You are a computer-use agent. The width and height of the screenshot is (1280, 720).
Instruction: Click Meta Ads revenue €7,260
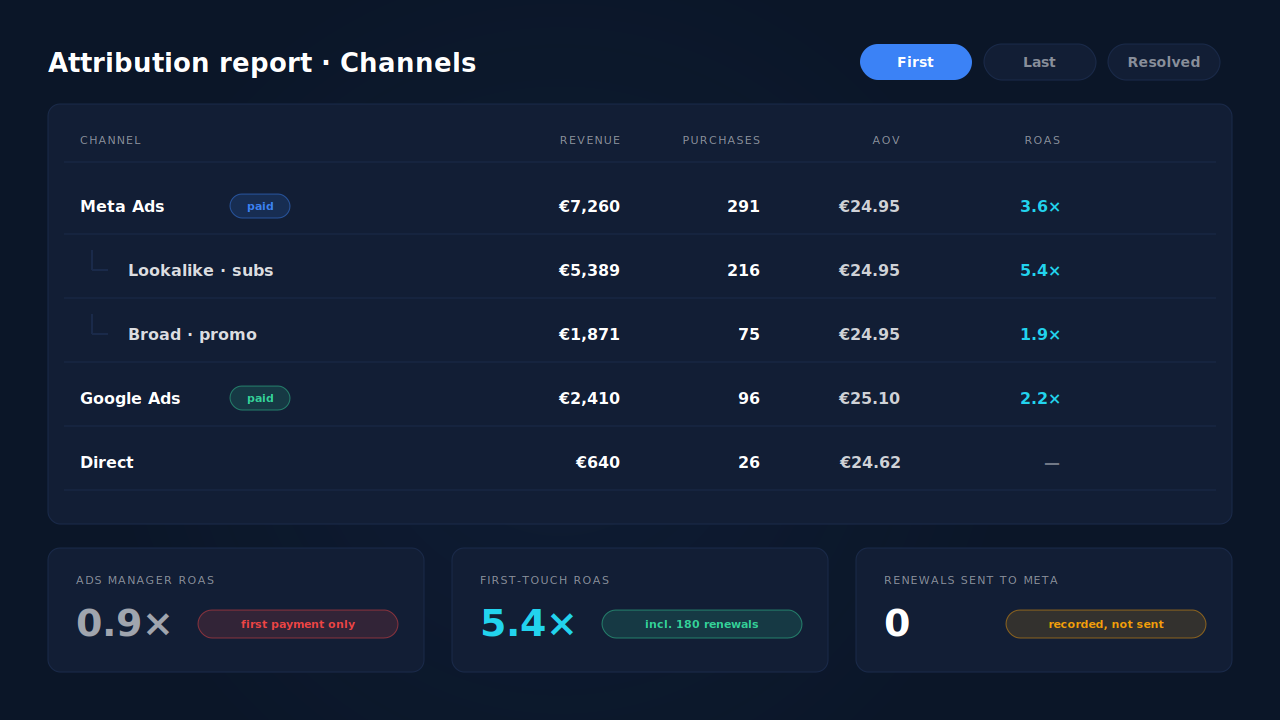(x=589, y=206)
